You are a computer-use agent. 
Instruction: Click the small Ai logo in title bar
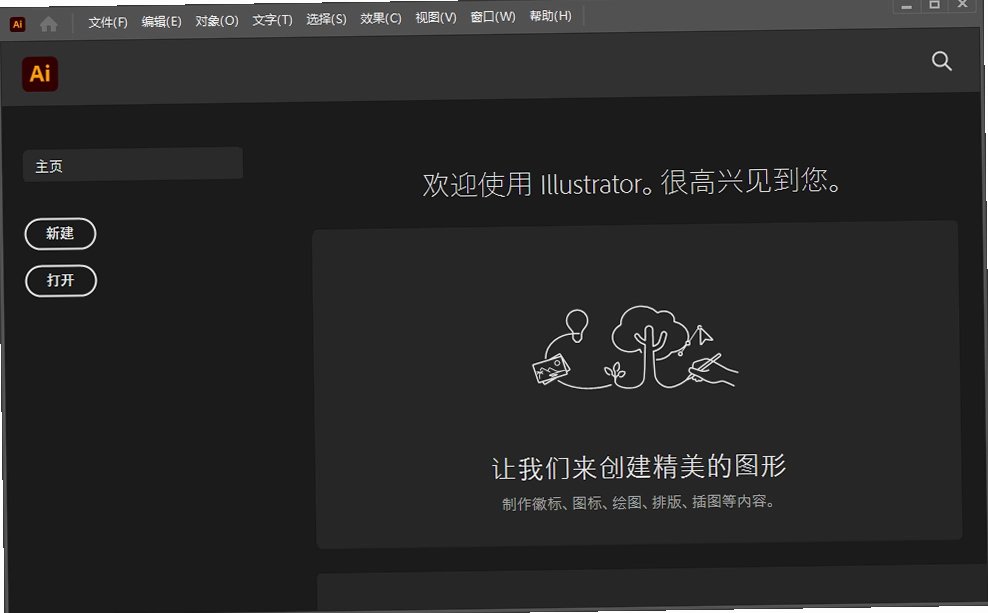coord(18,25)
